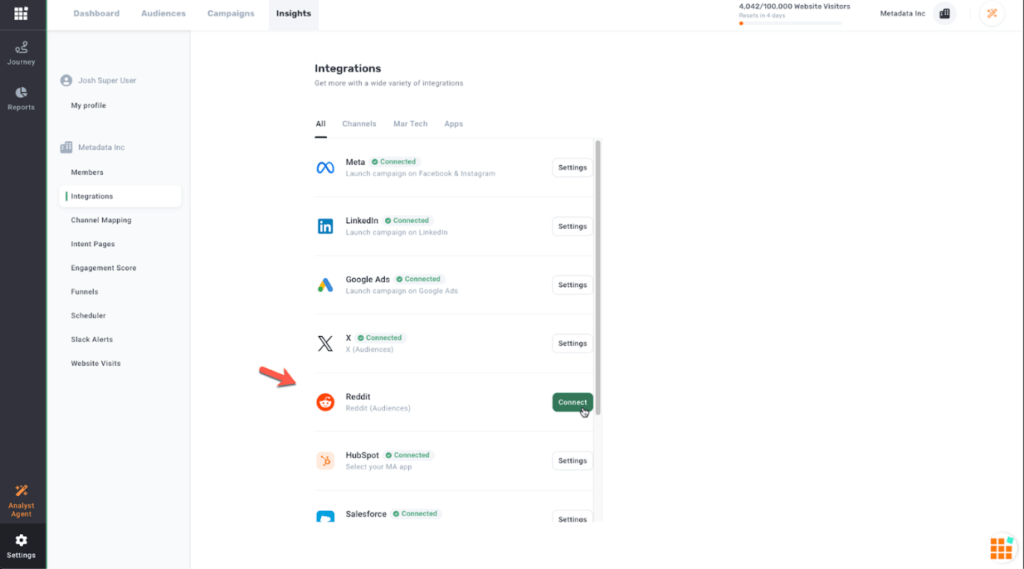
Task: Open the orange grid widget at bottom-right
Action: coord(1002,548)
